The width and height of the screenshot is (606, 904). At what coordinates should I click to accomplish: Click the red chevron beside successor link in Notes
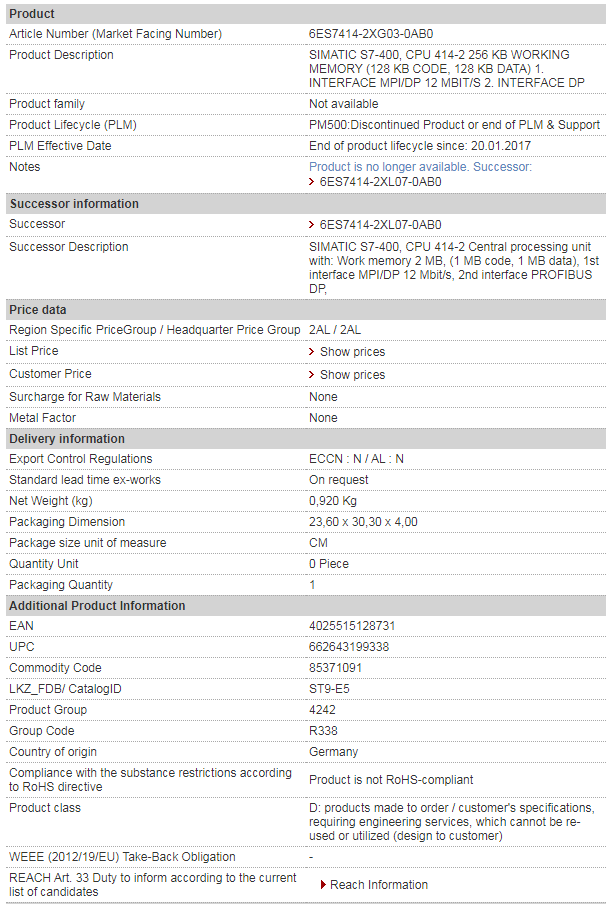313,182
